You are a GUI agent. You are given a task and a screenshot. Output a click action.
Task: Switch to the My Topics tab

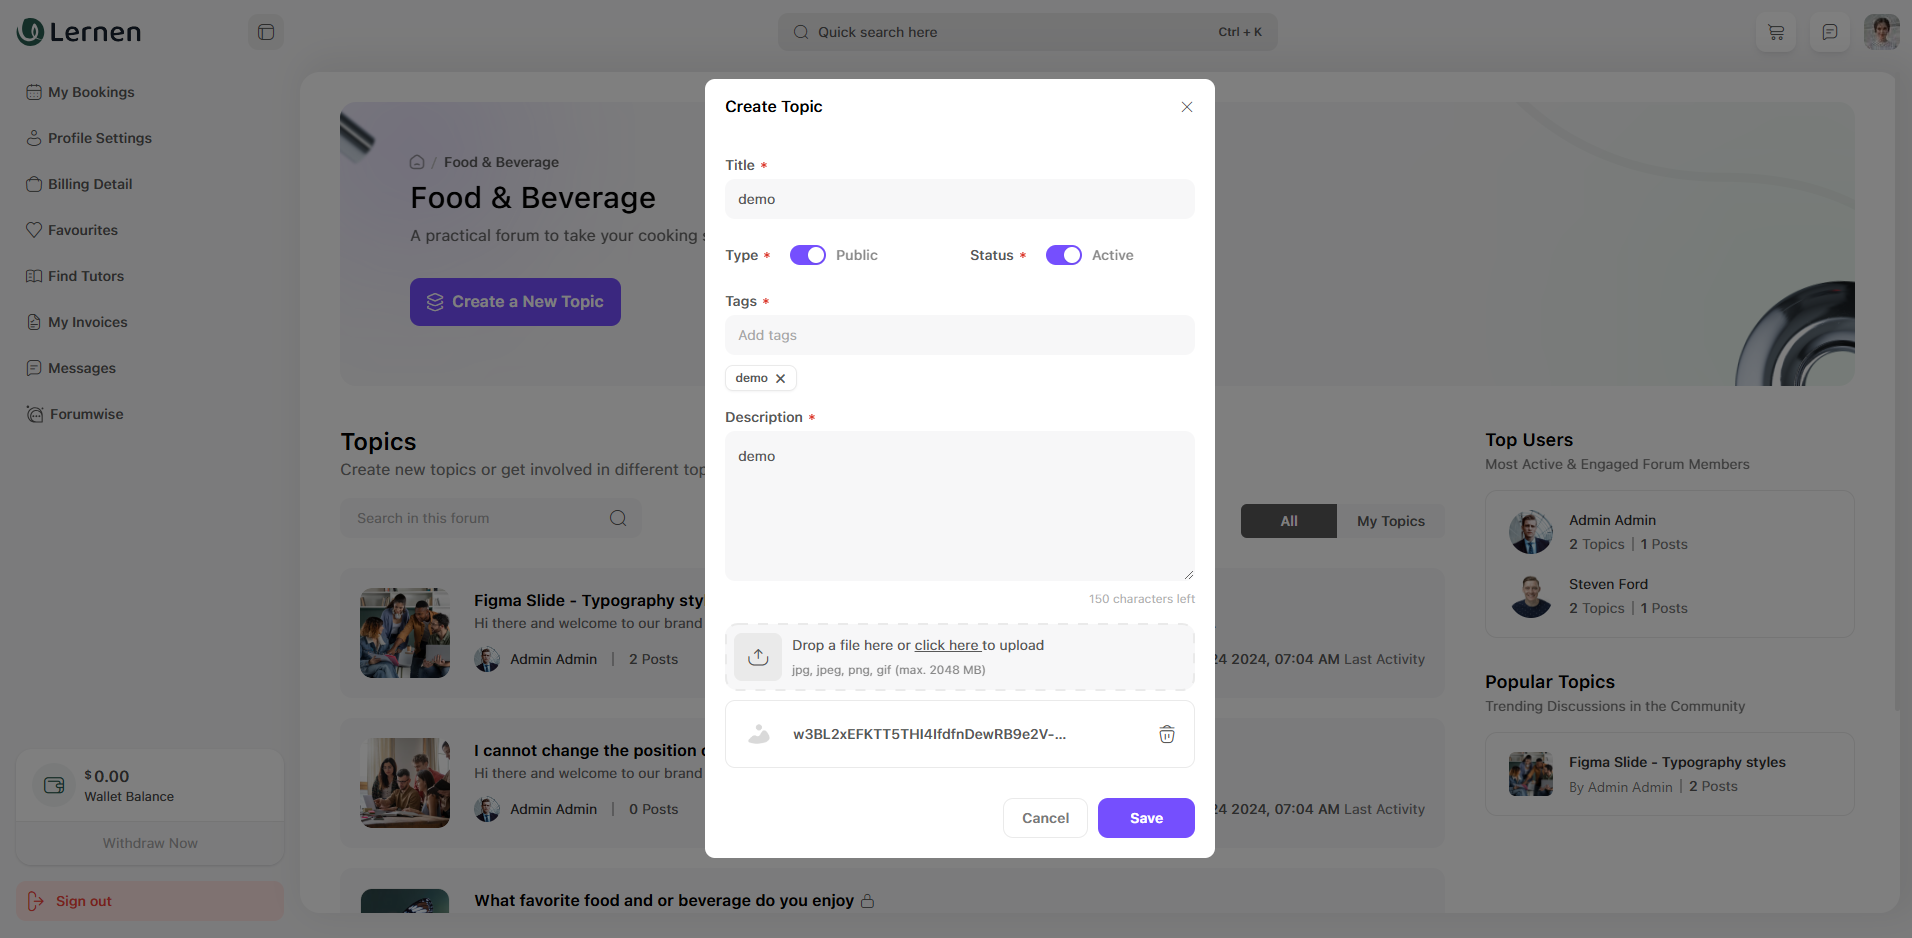tap(1391, 521)
